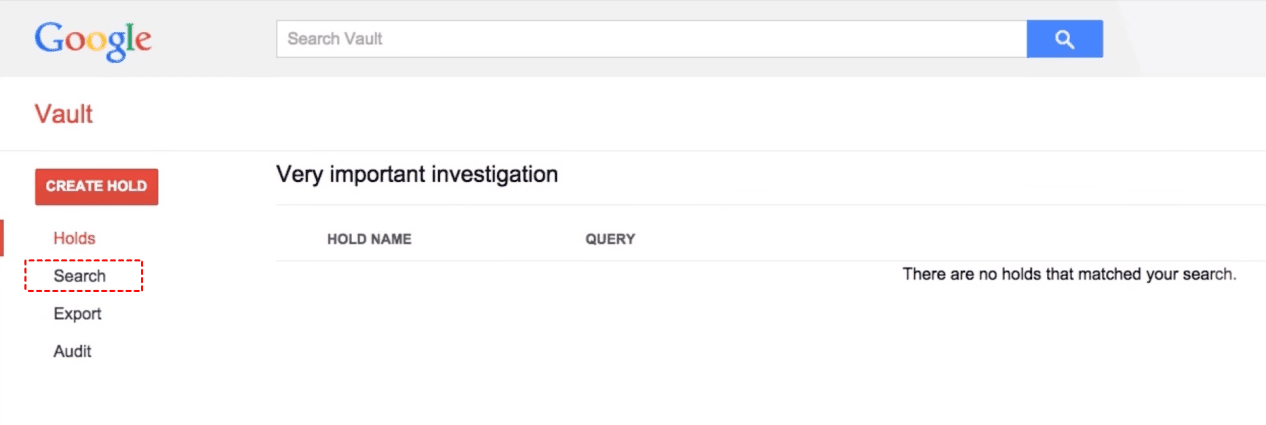1266x425 pixels.
Task: Sort by the HOLD NAME column header
Action: point(369,239)
